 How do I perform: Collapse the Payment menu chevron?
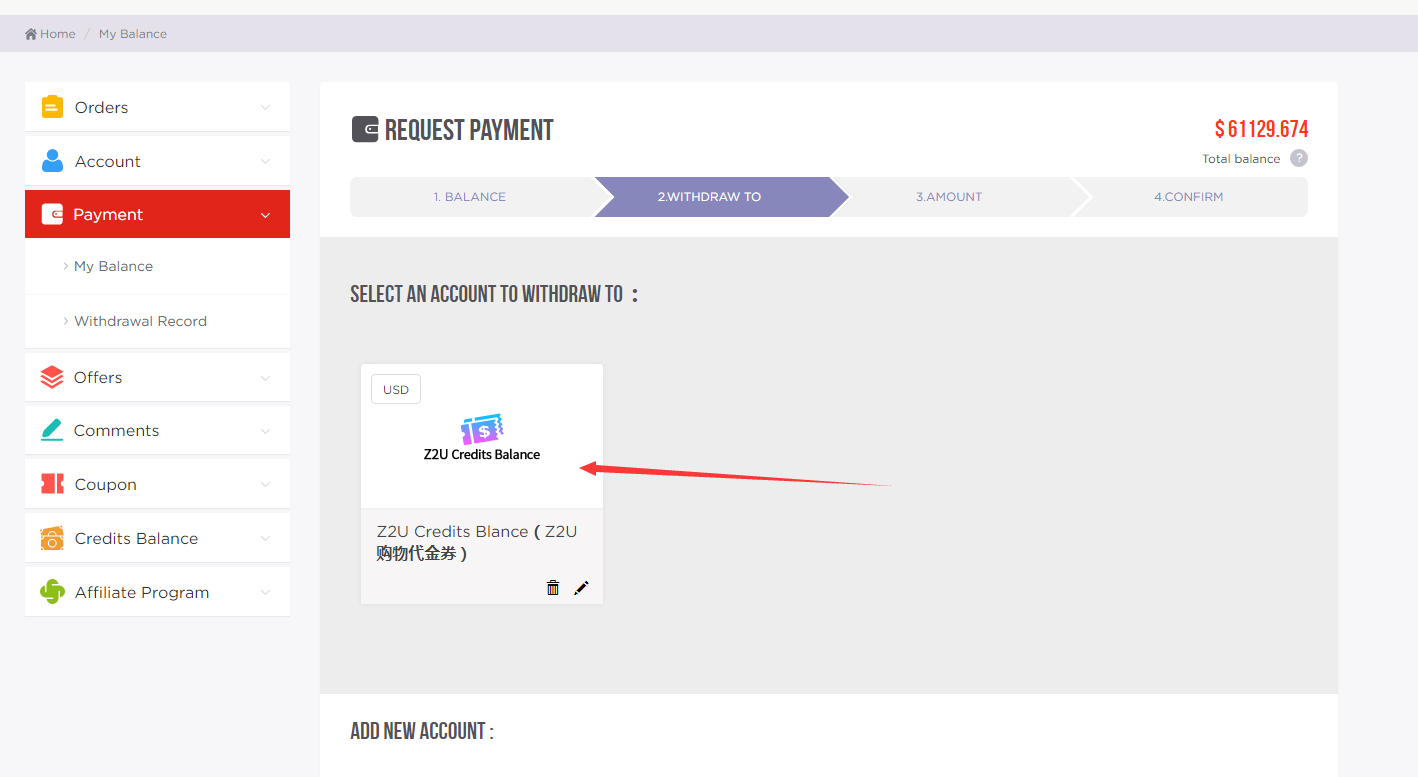click(265, 215)
